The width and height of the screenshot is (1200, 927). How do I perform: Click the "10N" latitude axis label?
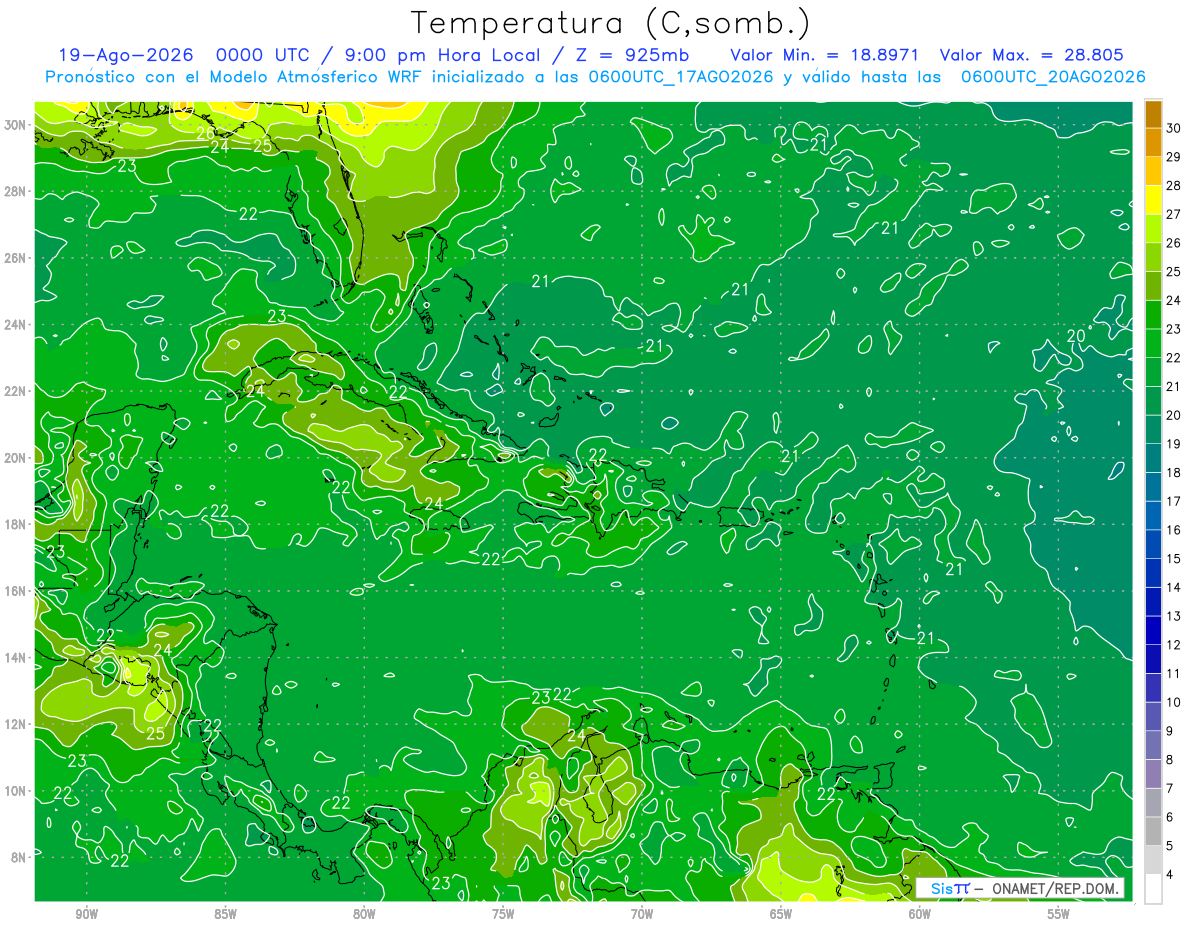16,791
